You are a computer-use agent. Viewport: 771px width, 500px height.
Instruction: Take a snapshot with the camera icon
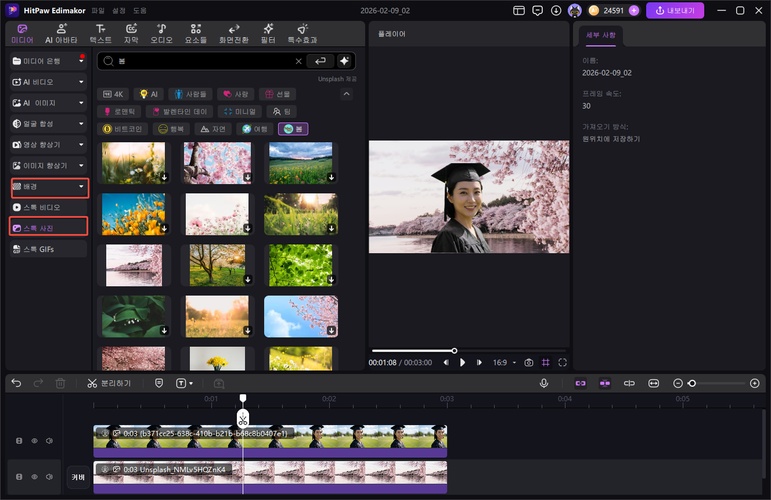(x=529, y=362)
